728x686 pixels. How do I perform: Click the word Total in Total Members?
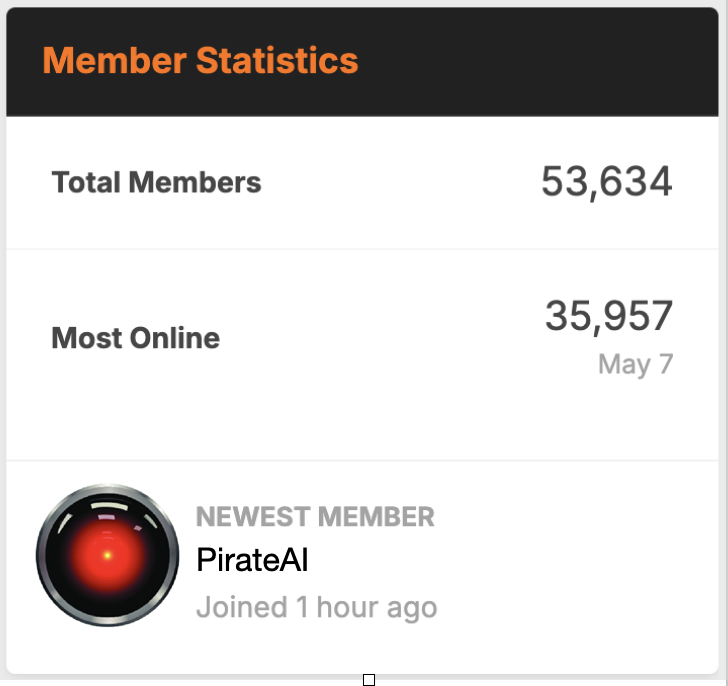(x=86, y=182)
